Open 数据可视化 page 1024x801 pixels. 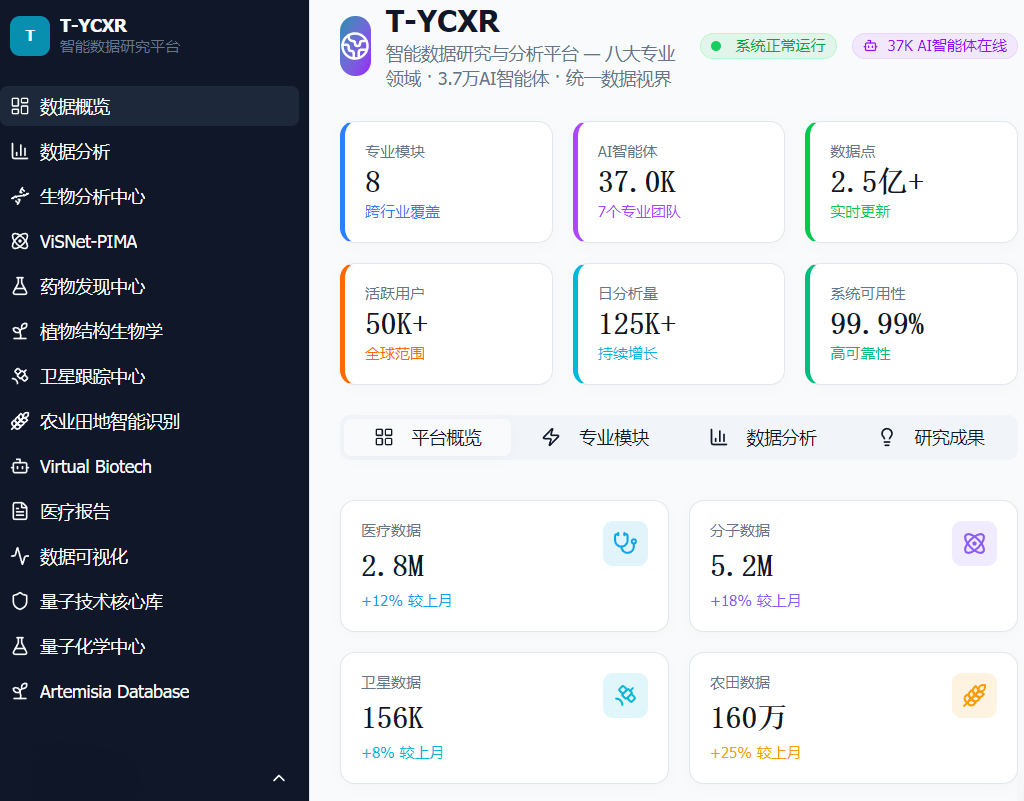(x=150, y=556)
